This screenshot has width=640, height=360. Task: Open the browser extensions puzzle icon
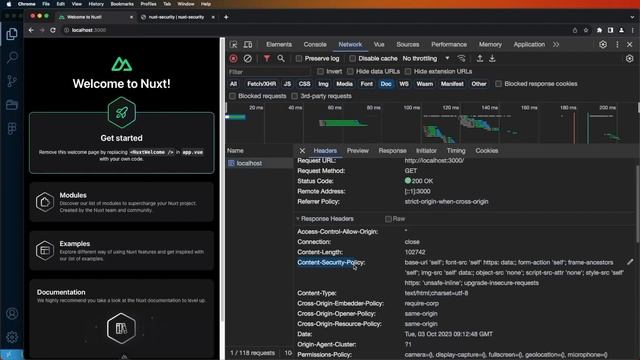point(599,30)
